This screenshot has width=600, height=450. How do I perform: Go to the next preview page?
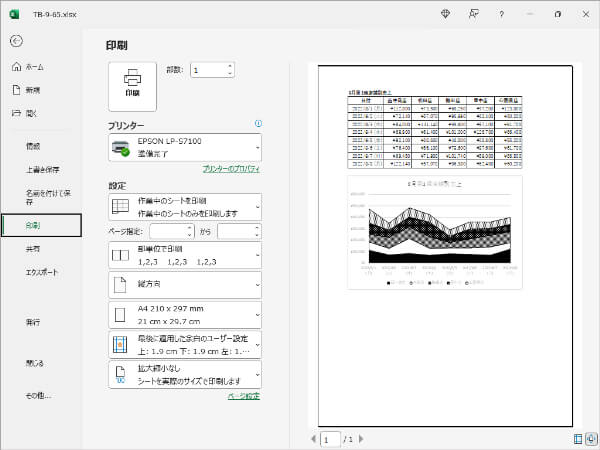tap(360, 438)
